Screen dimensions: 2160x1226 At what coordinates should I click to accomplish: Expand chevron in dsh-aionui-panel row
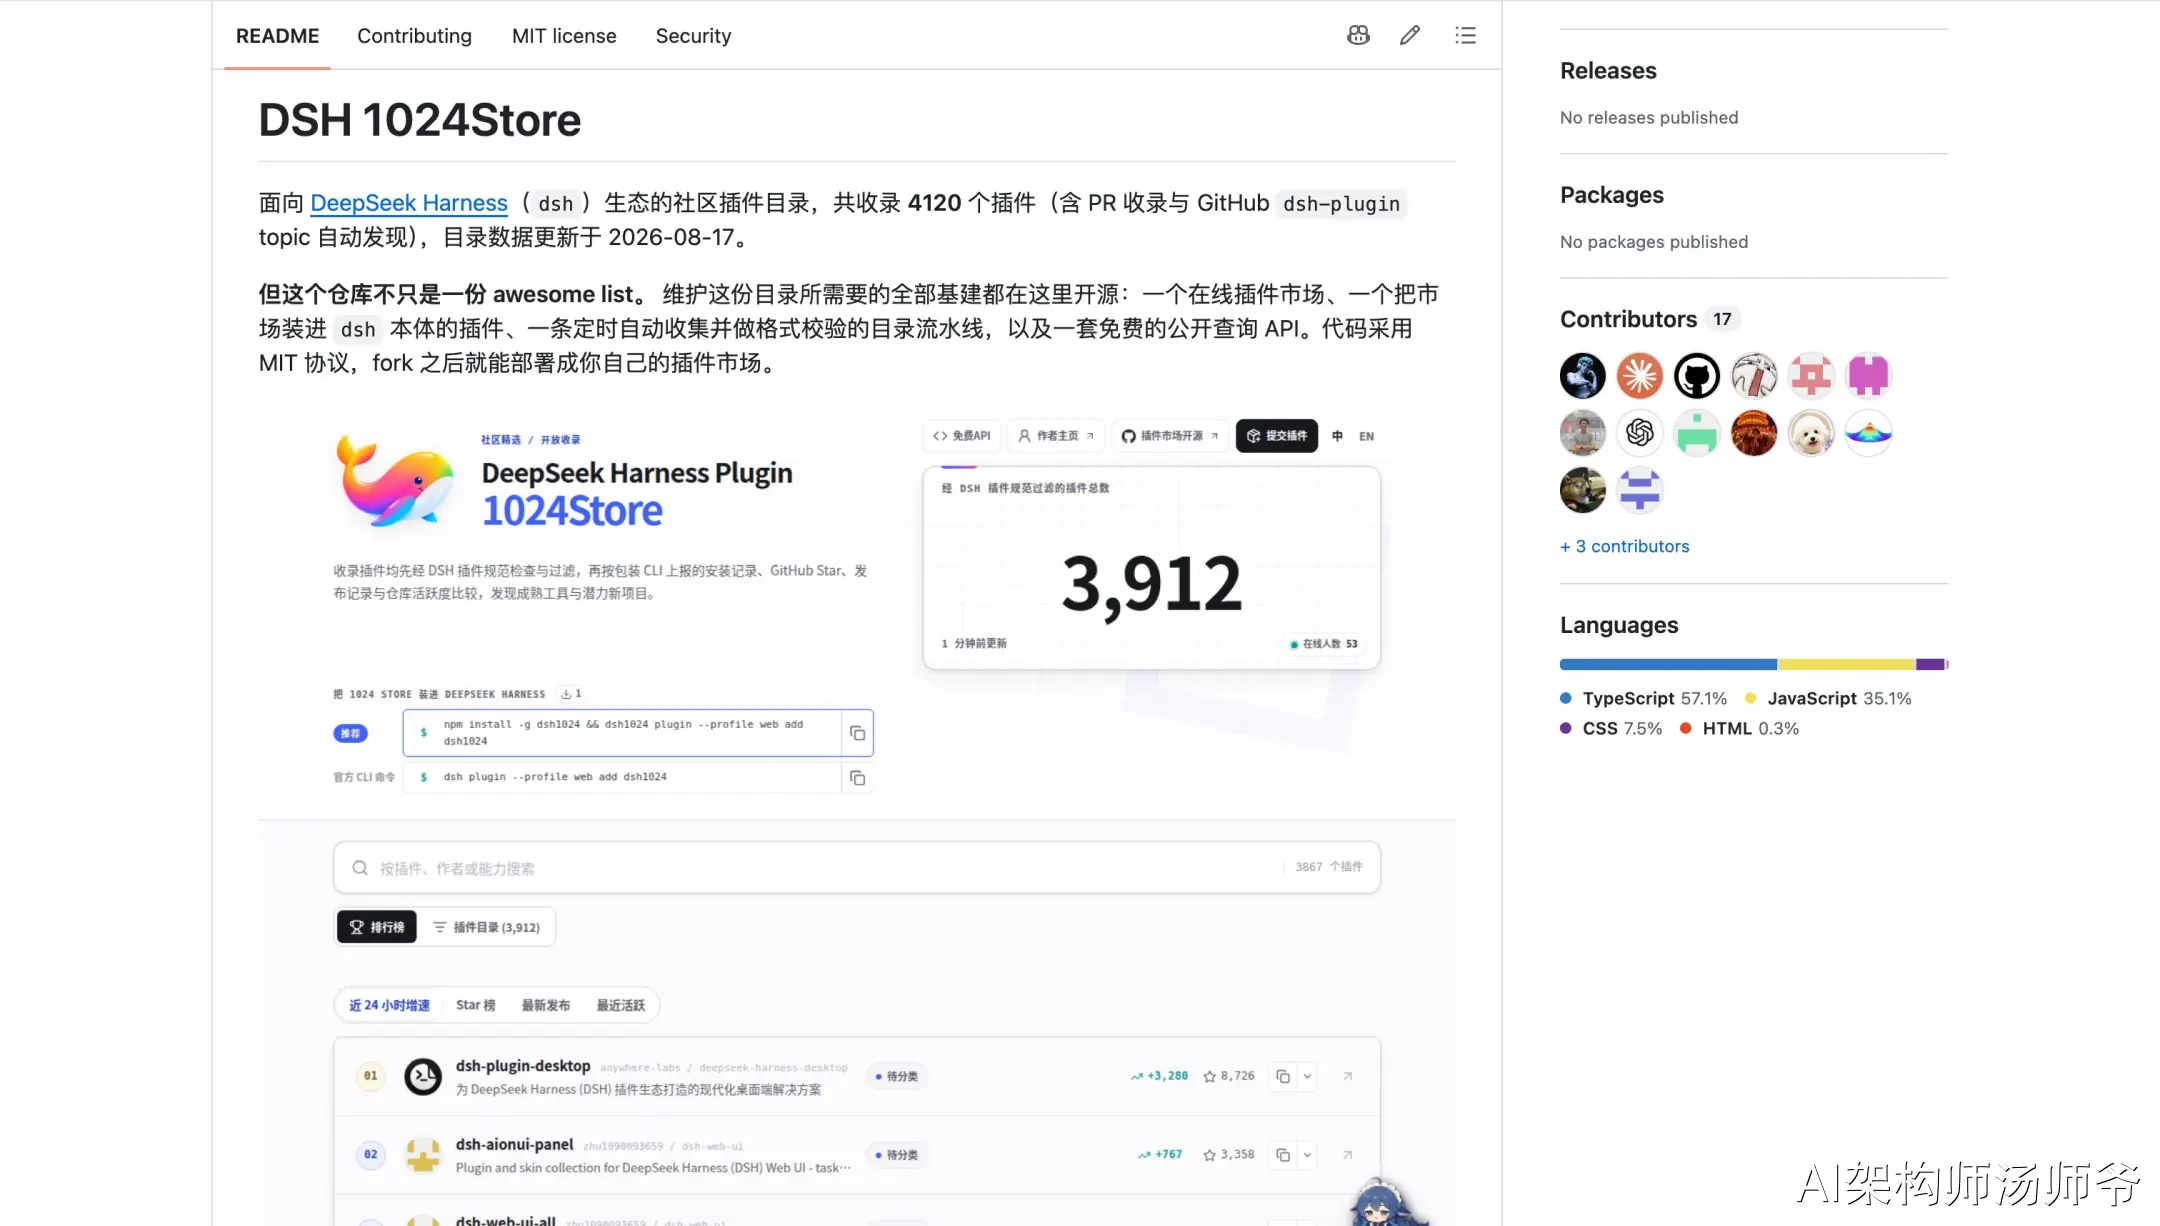[1307, 1155]
